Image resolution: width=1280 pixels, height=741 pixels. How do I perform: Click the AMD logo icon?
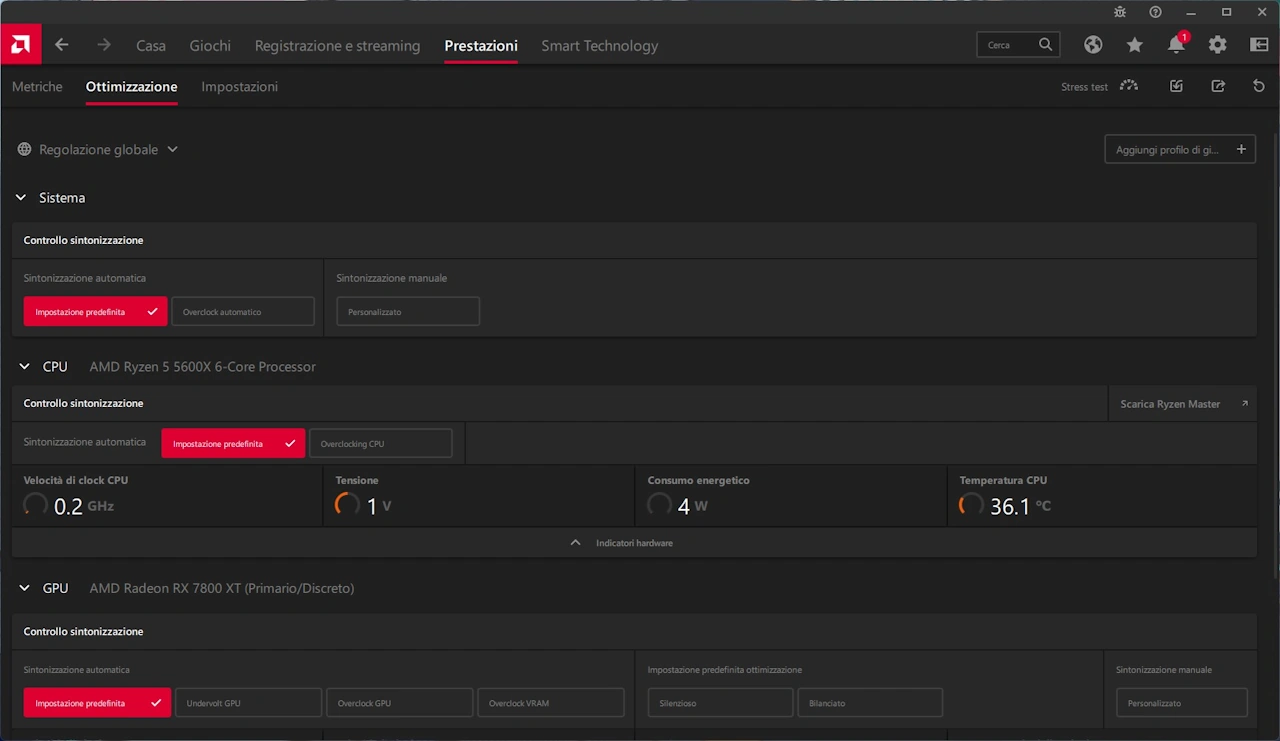20,45
